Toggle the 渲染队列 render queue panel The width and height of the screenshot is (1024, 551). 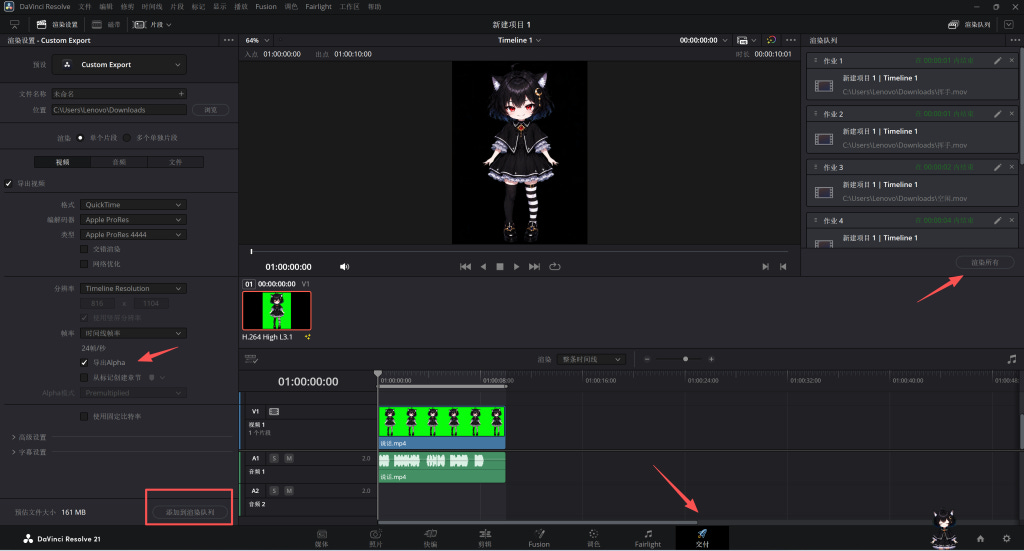(969, 25)
